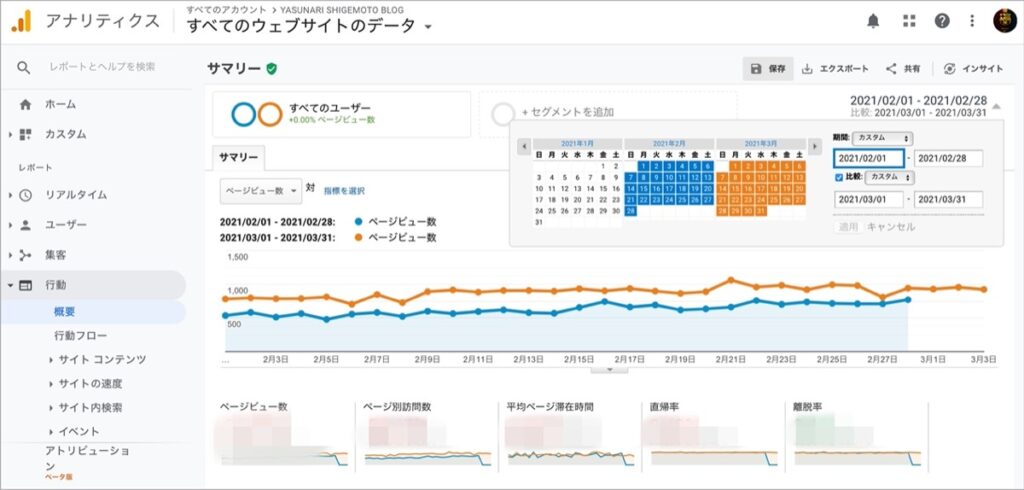Screen dimensions: 1024x490
Task: Go to previous month in calendar
Action: coord(524,146)
